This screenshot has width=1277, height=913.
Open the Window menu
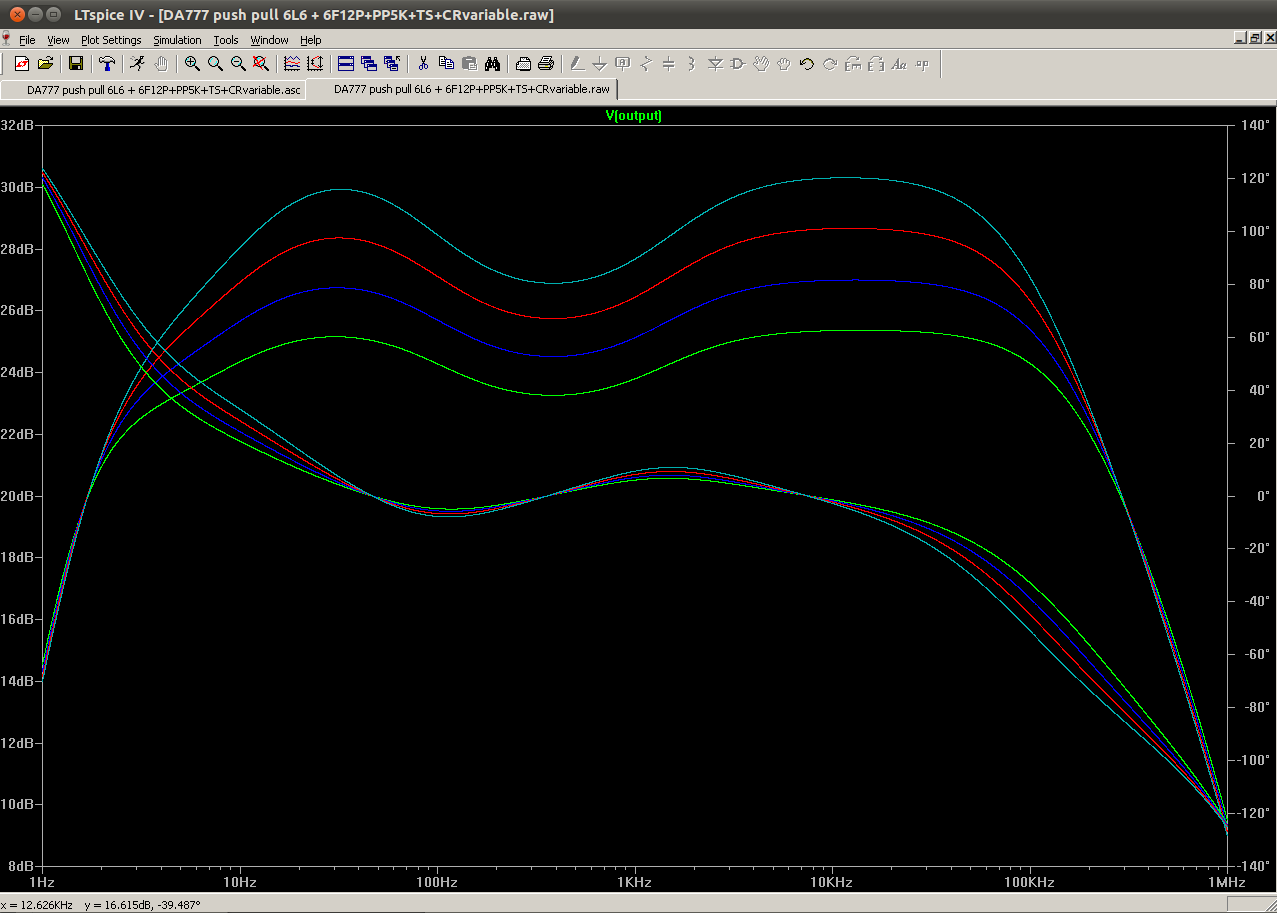[269, 40]
